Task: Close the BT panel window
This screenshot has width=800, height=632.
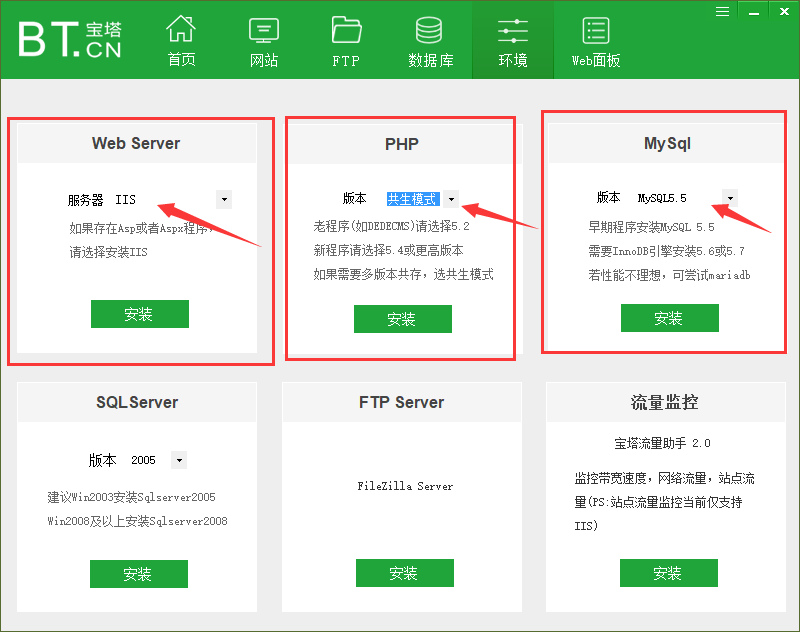Action: tap(784, 11)
